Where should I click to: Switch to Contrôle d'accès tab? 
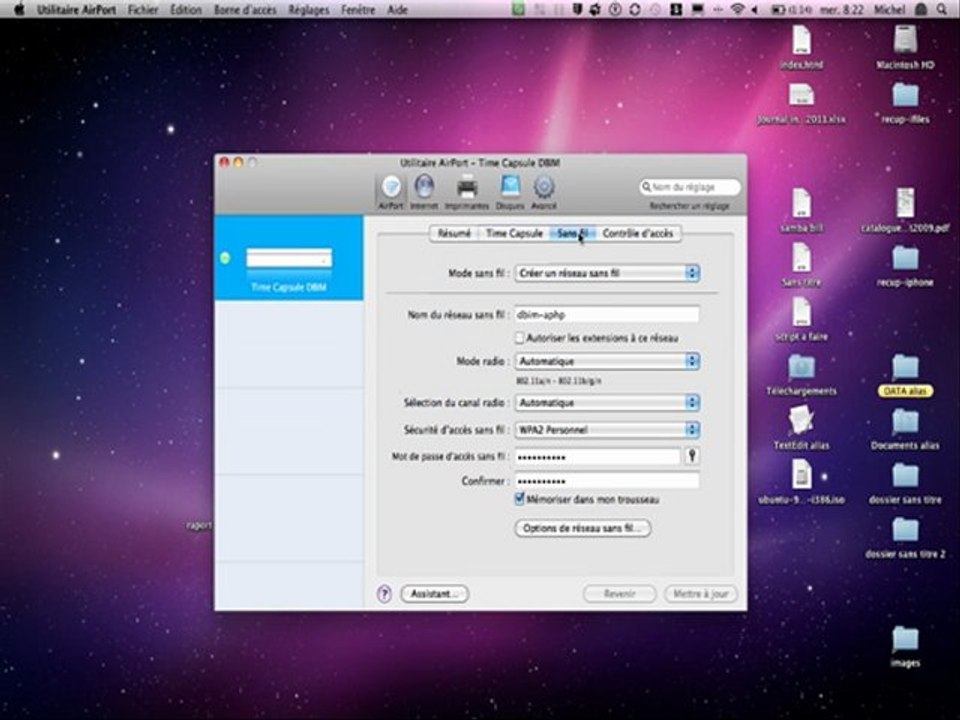(x=637, y=233)
